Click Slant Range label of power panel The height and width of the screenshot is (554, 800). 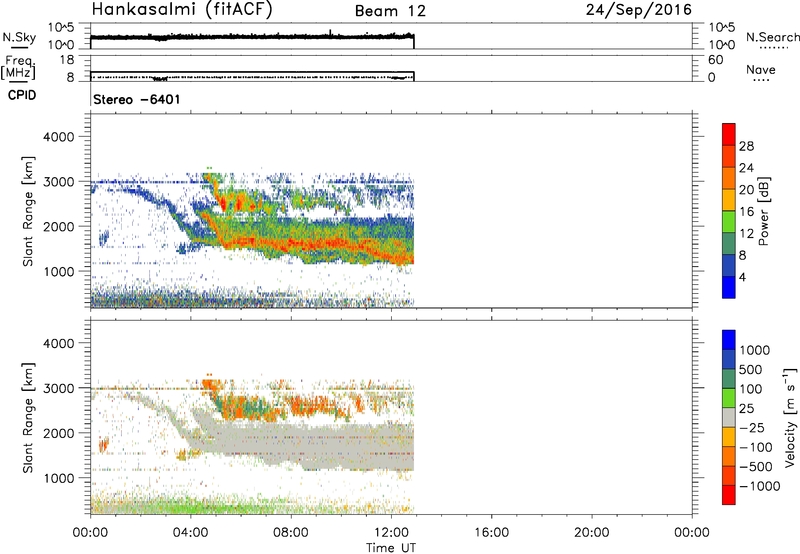coord(28,211)
